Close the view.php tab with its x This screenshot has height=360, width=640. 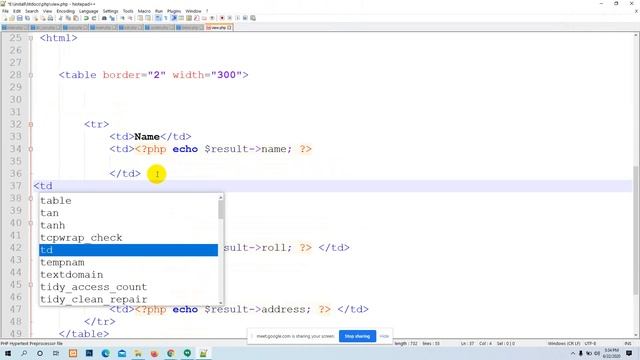[229, 27]
